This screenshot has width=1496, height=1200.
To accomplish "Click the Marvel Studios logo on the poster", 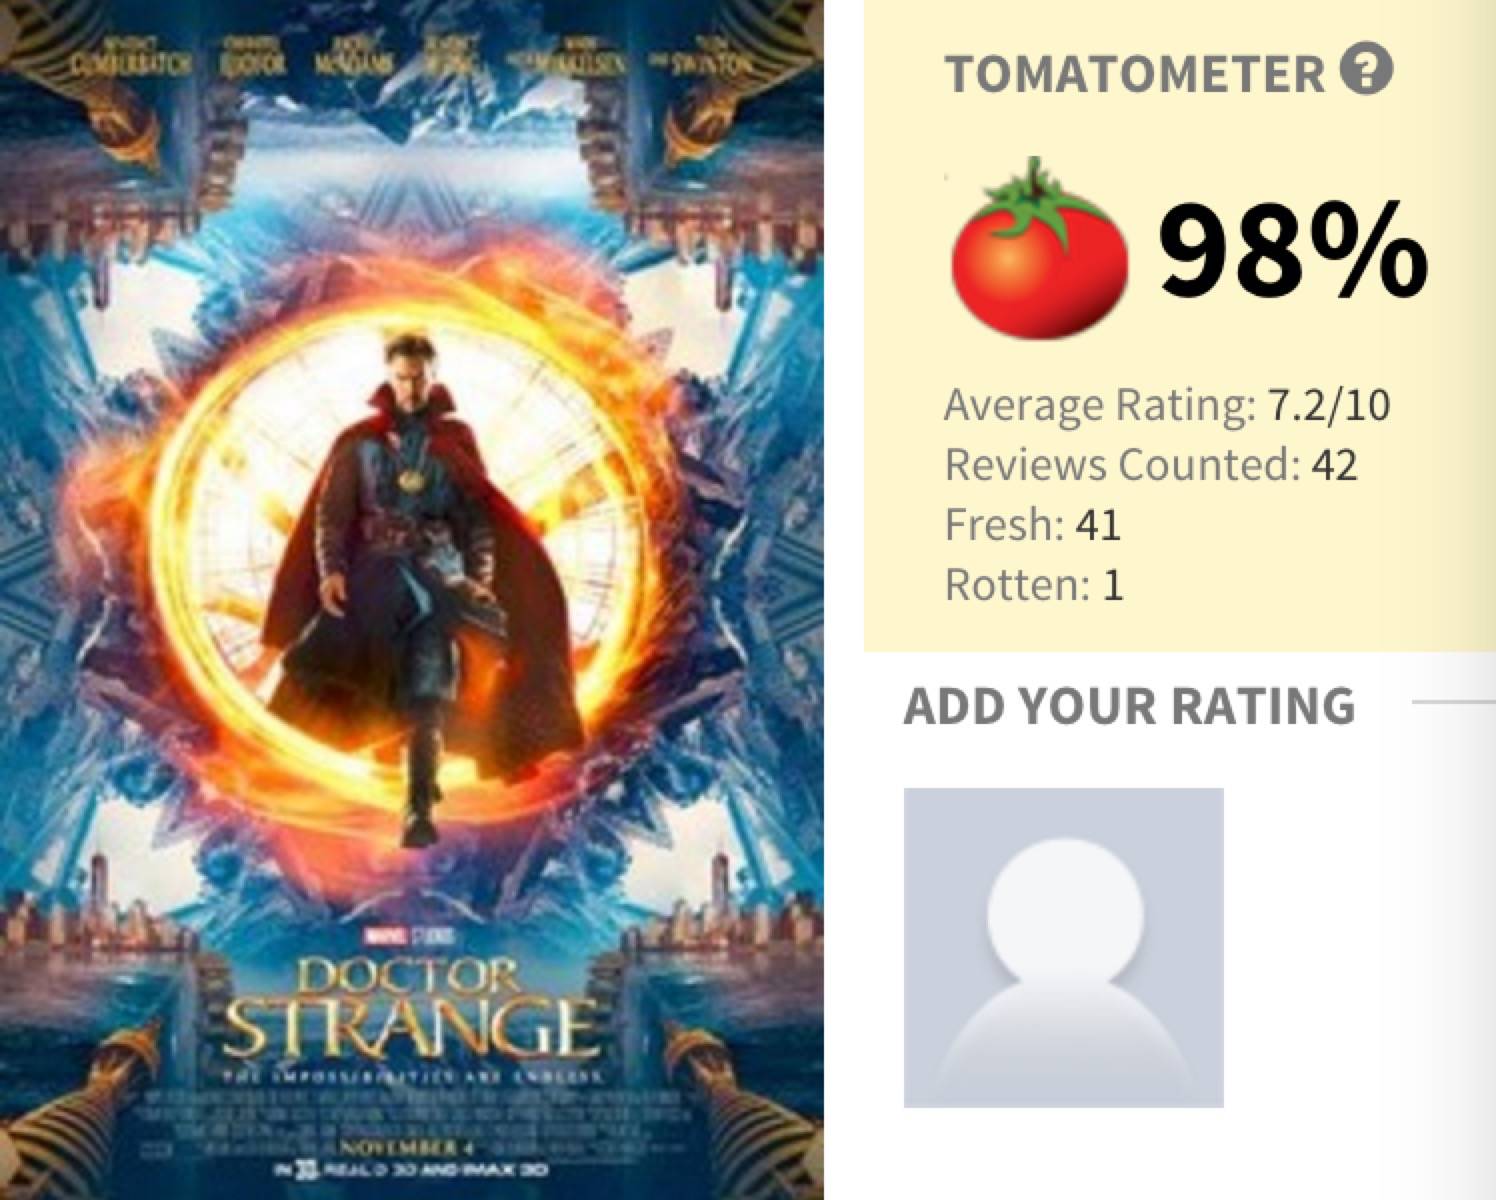I will click(411, 937).
